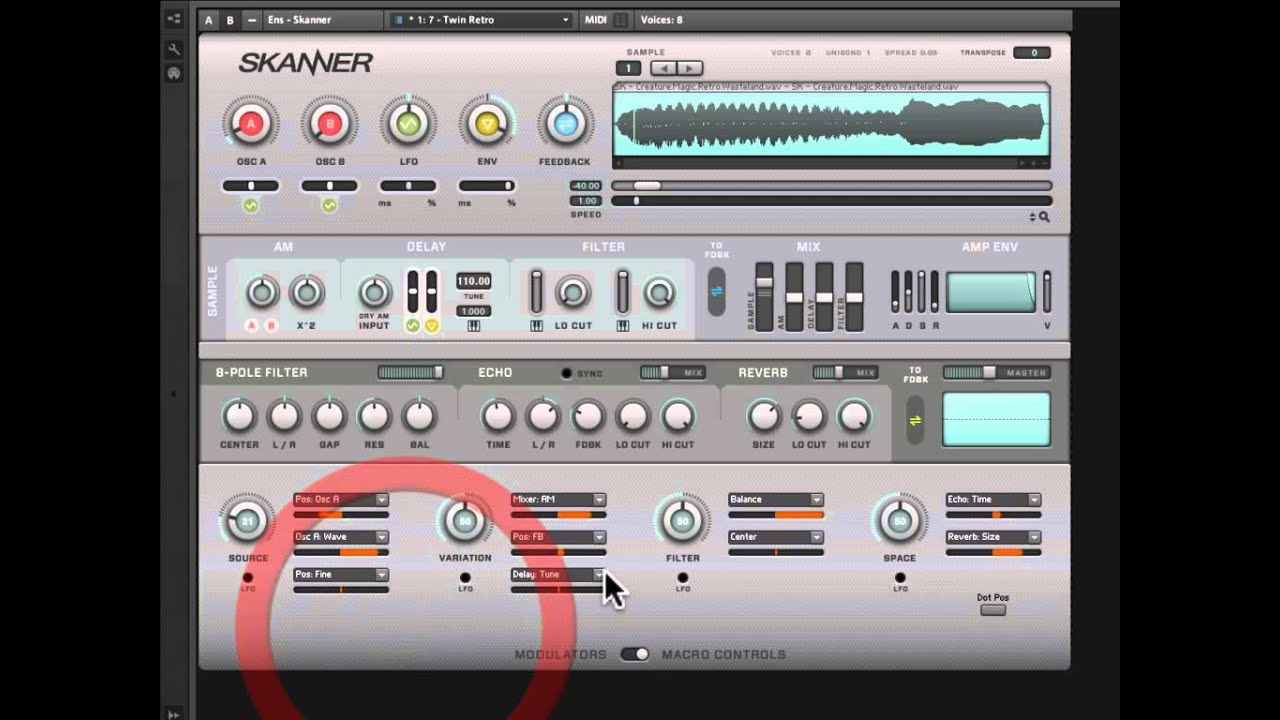Open the wrench settings icon in sidebar

pyautogui.click(x=174, y=48)
